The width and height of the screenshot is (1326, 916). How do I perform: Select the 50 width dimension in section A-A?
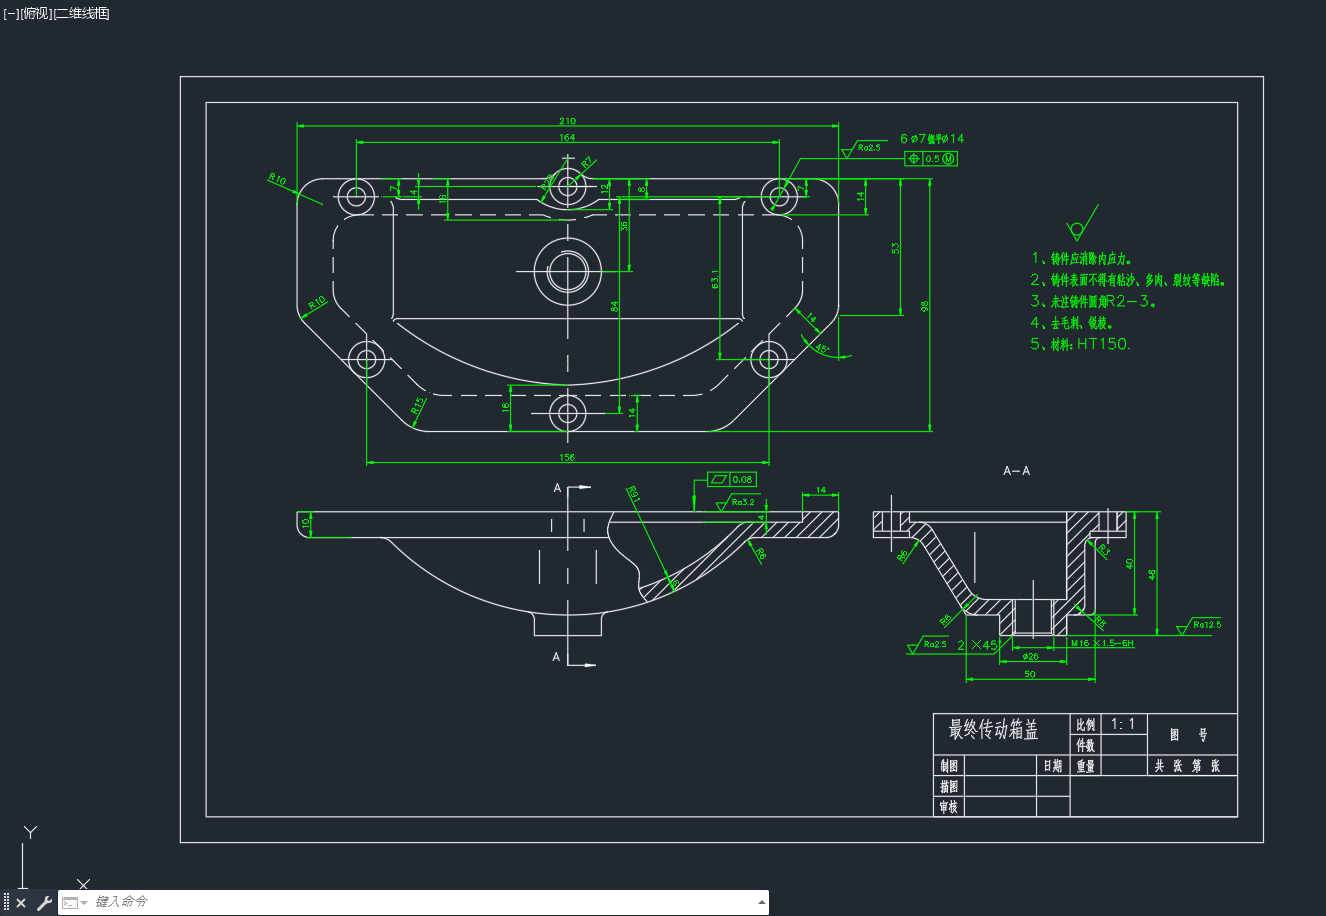pos(1030,674)
